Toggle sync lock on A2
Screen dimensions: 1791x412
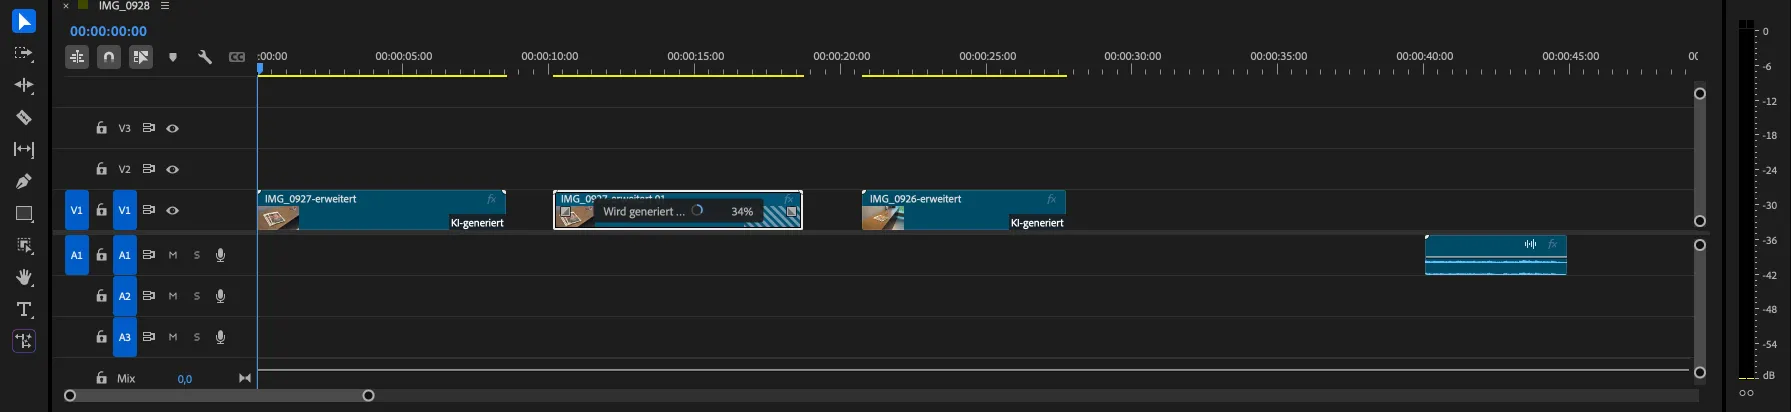[x=149, y=296]
